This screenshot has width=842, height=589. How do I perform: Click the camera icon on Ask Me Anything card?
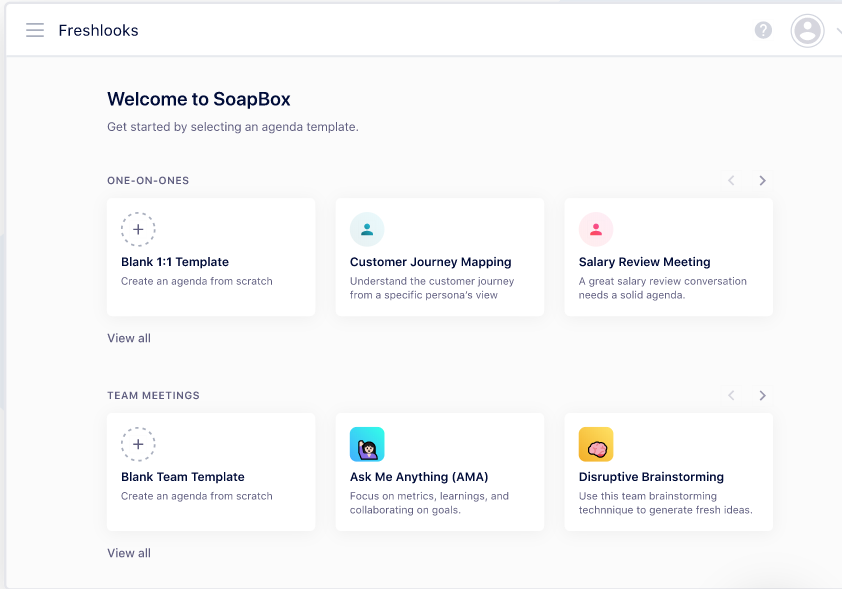point(367,444)
